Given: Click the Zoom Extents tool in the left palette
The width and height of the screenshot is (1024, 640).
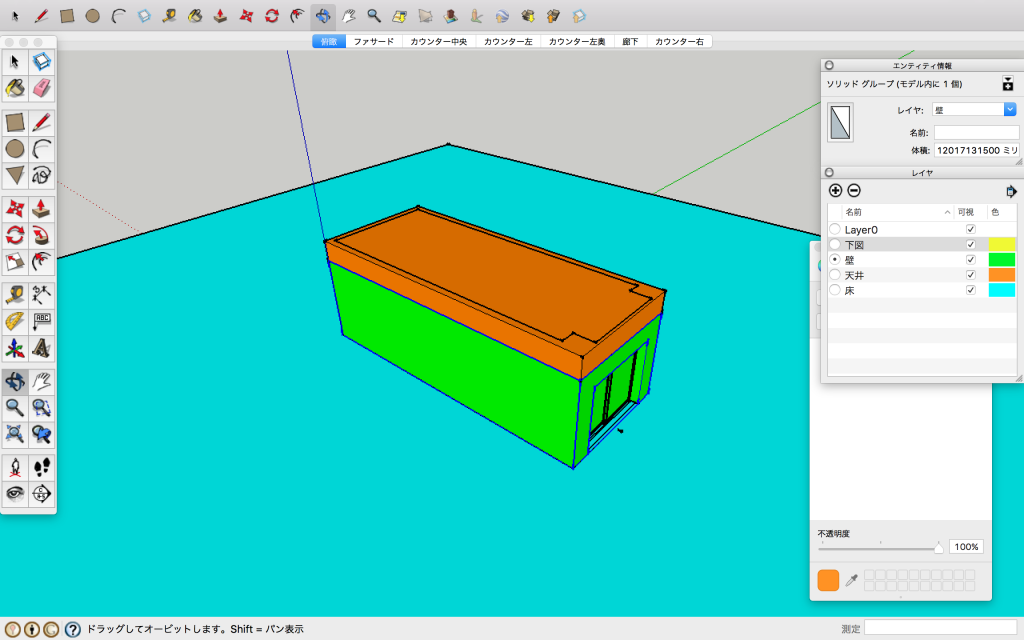Looking at the screenshot, I should pos(15,433).
